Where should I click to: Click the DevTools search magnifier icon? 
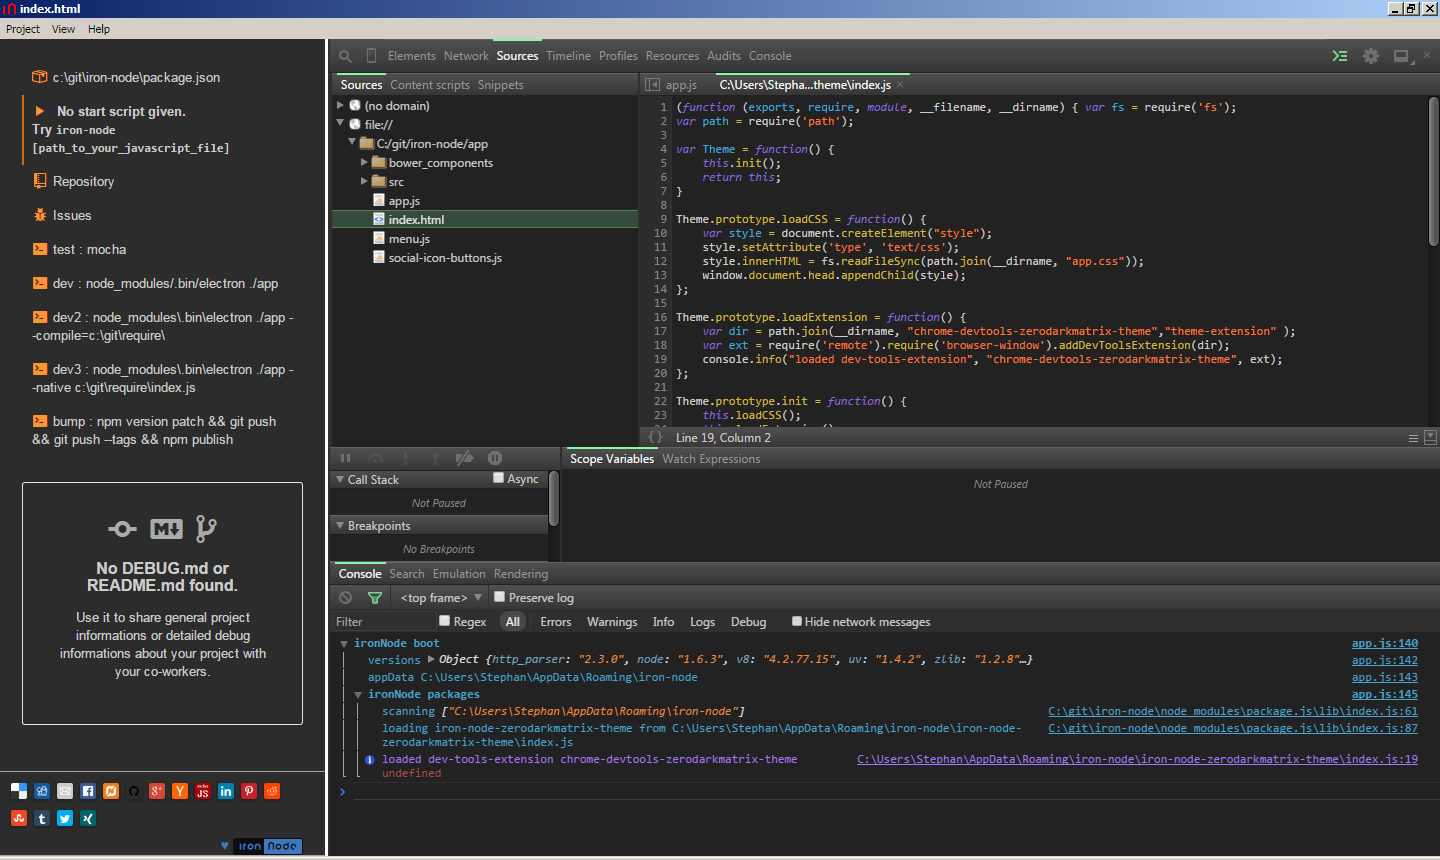345,57
